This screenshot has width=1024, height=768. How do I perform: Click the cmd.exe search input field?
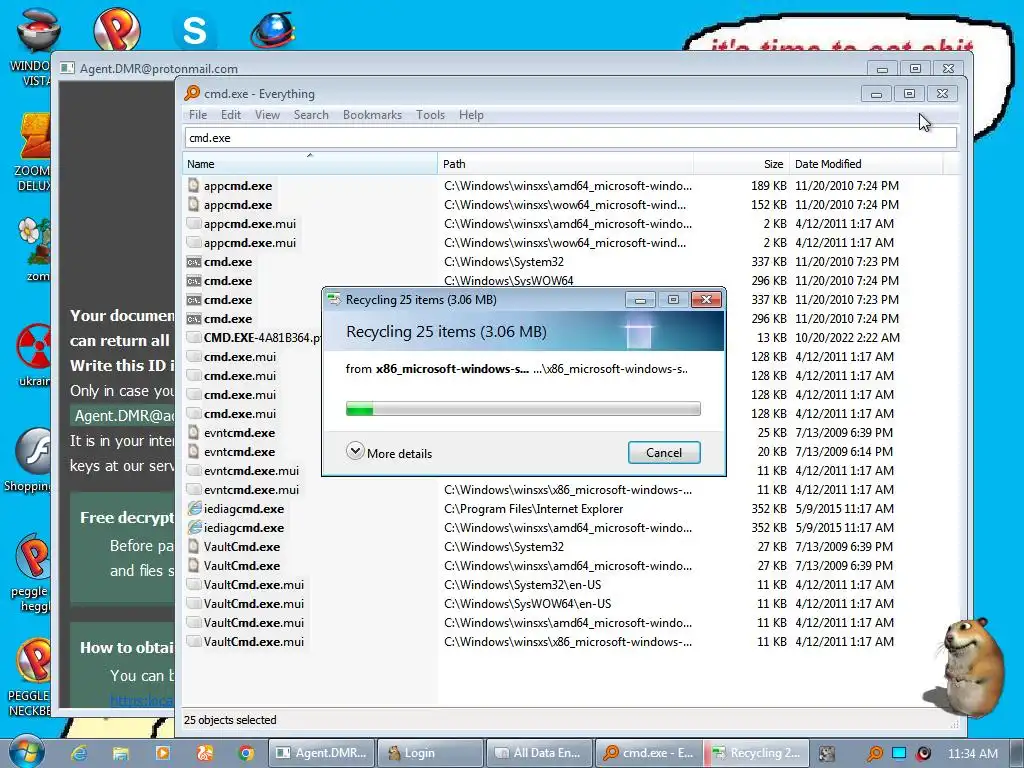[x=571, y=138]
